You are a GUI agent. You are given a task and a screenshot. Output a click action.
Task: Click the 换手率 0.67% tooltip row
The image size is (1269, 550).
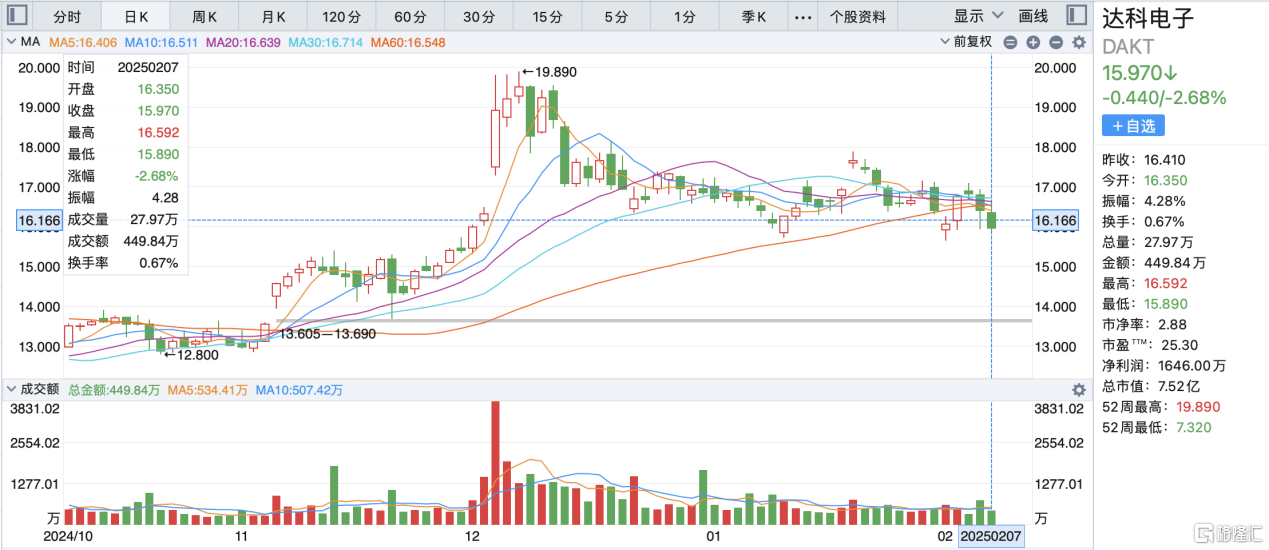[123, 263]
